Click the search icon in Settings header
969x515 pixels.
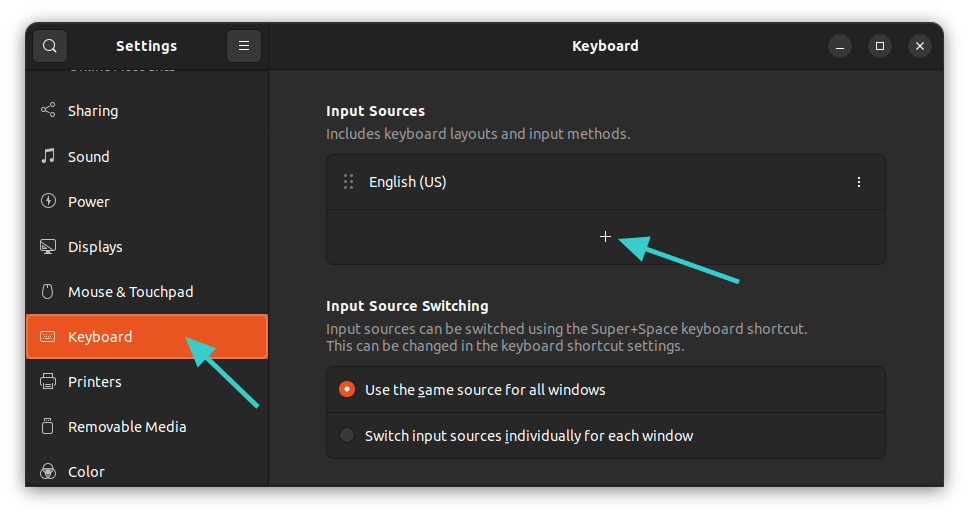pos(50,46)
